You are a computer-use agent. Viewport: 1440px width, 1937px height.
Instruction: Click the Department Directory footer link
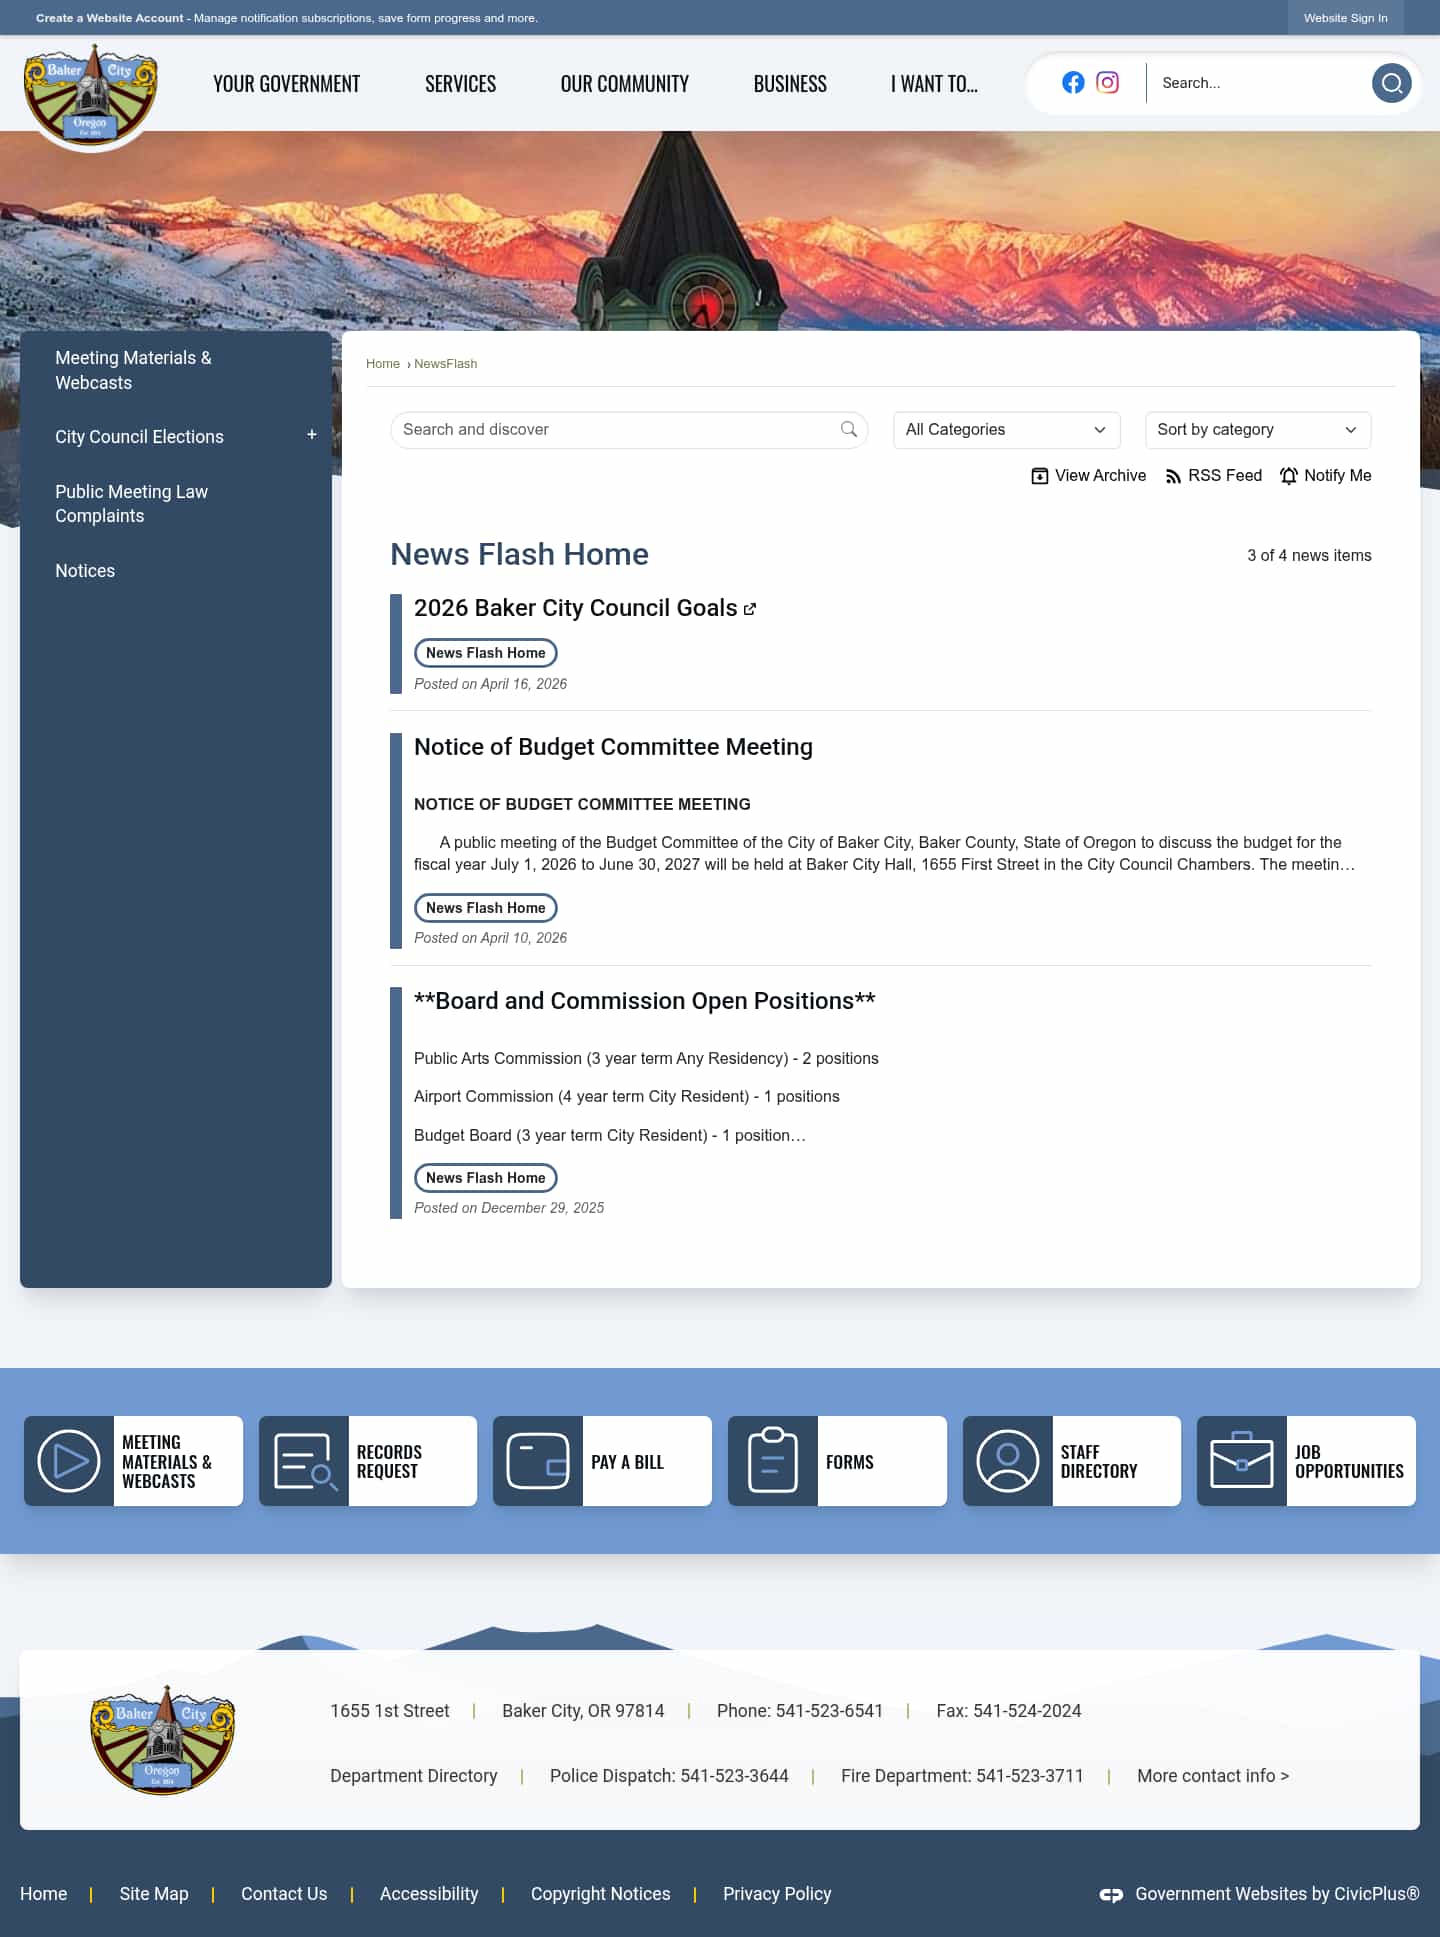pos(414,1776)
